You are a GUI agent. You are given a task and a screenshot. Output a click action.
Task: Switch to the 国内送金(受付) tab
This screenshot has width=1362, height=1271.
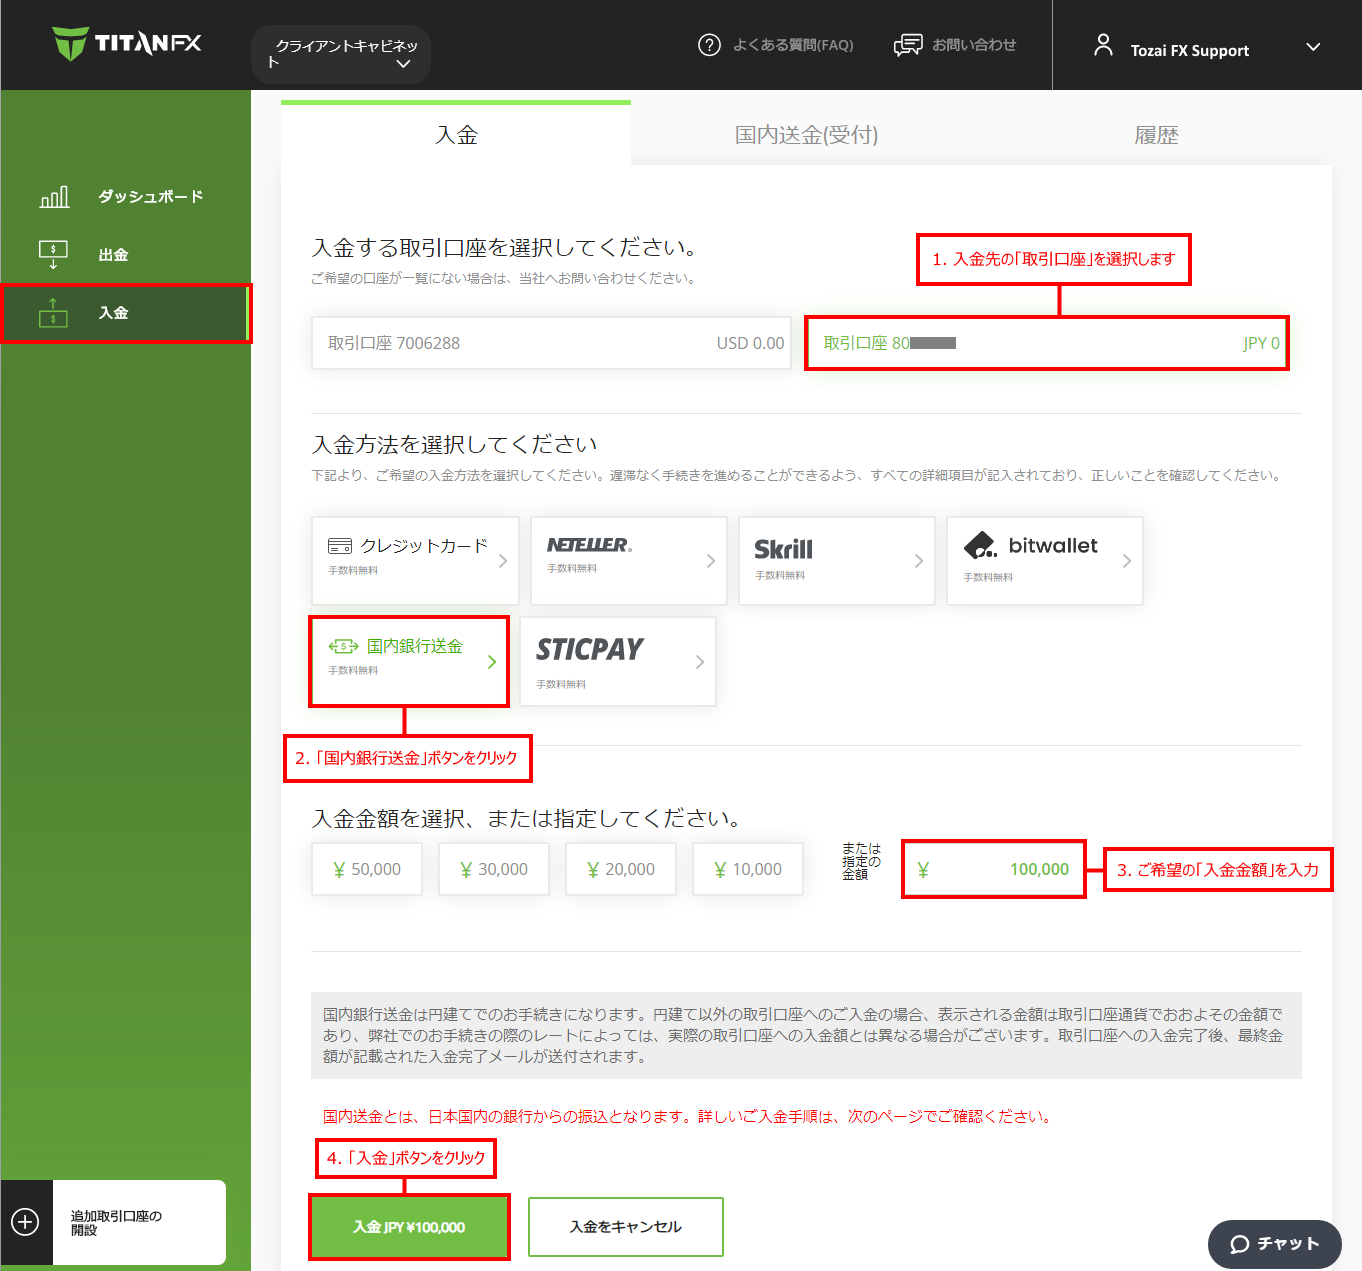(x=805, y=135)
